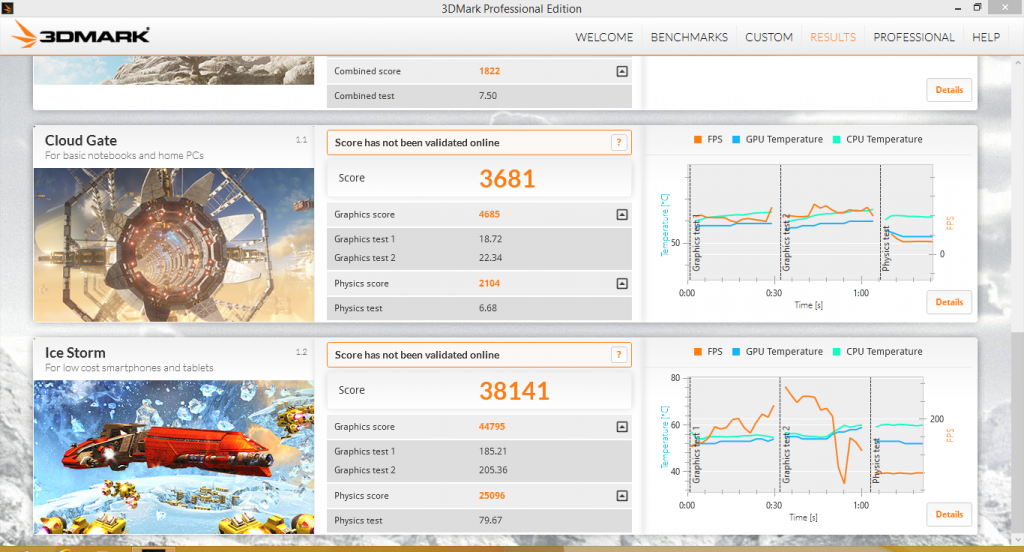1024x552 pixels.
Task: Click Details button for Ice Storm
Action: point(949,514)
